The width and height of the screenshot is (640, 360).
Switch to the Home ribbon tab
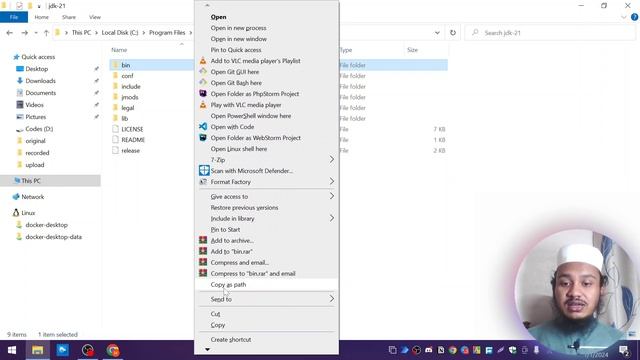[x=41, y=17]
